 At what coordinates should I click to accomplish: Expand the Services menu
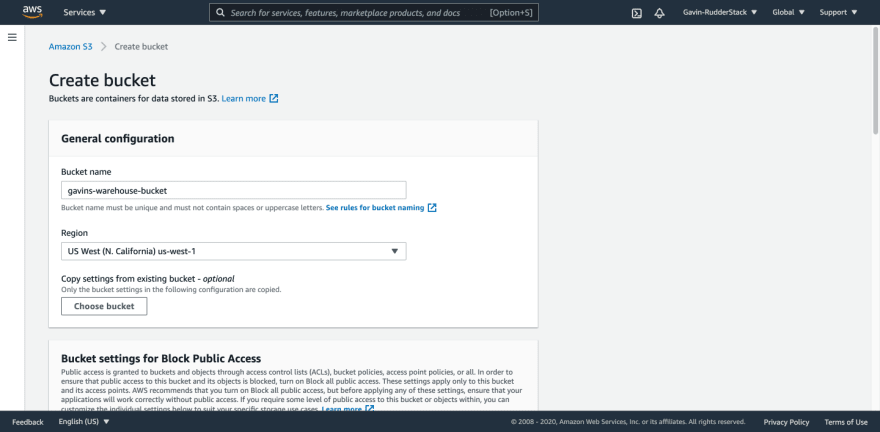[x=85, y=13]
